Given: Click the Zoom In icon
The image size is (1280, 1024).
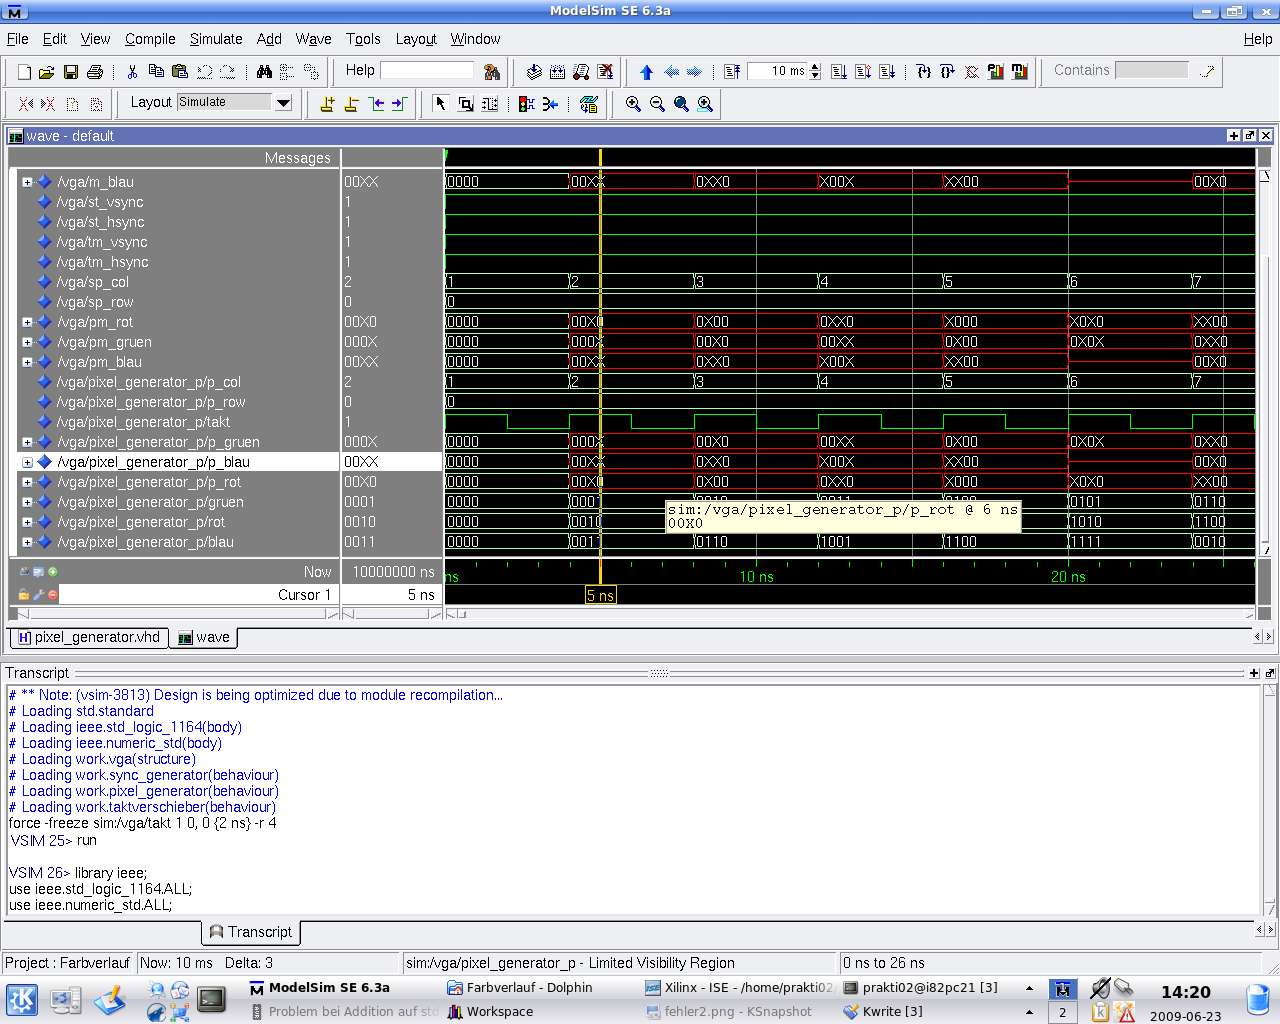Looking at the screenshot, I should pos(633,104).
